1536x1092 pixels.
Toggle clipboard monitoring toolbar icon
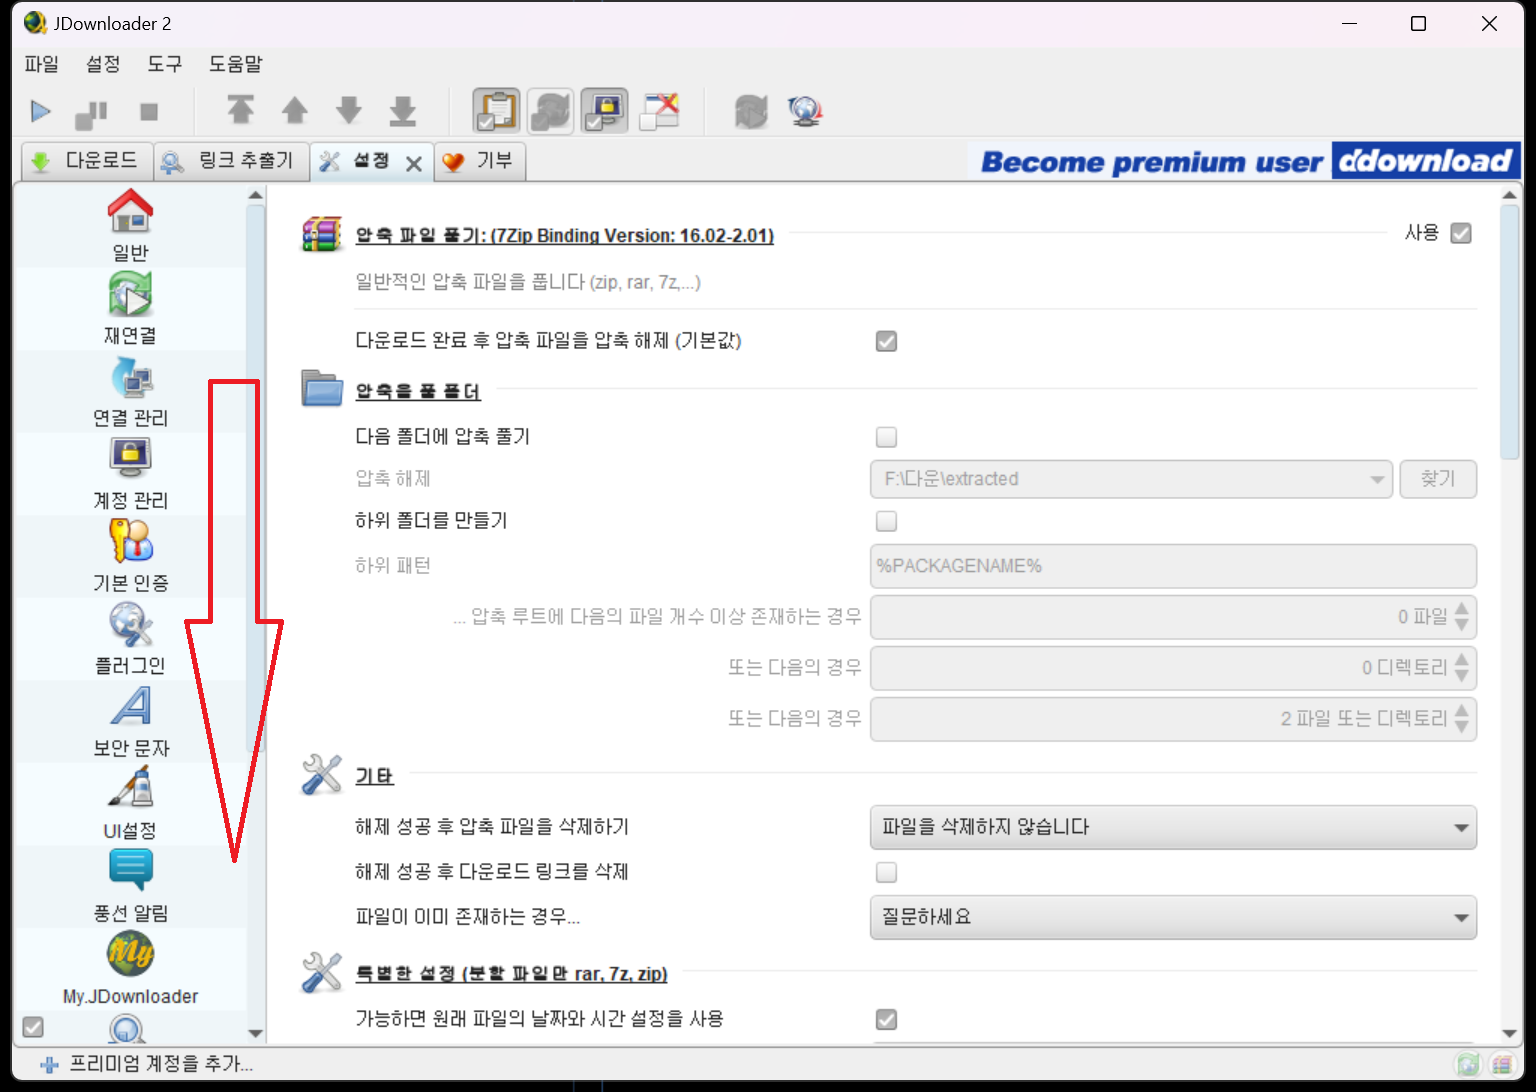coord(497,111)
